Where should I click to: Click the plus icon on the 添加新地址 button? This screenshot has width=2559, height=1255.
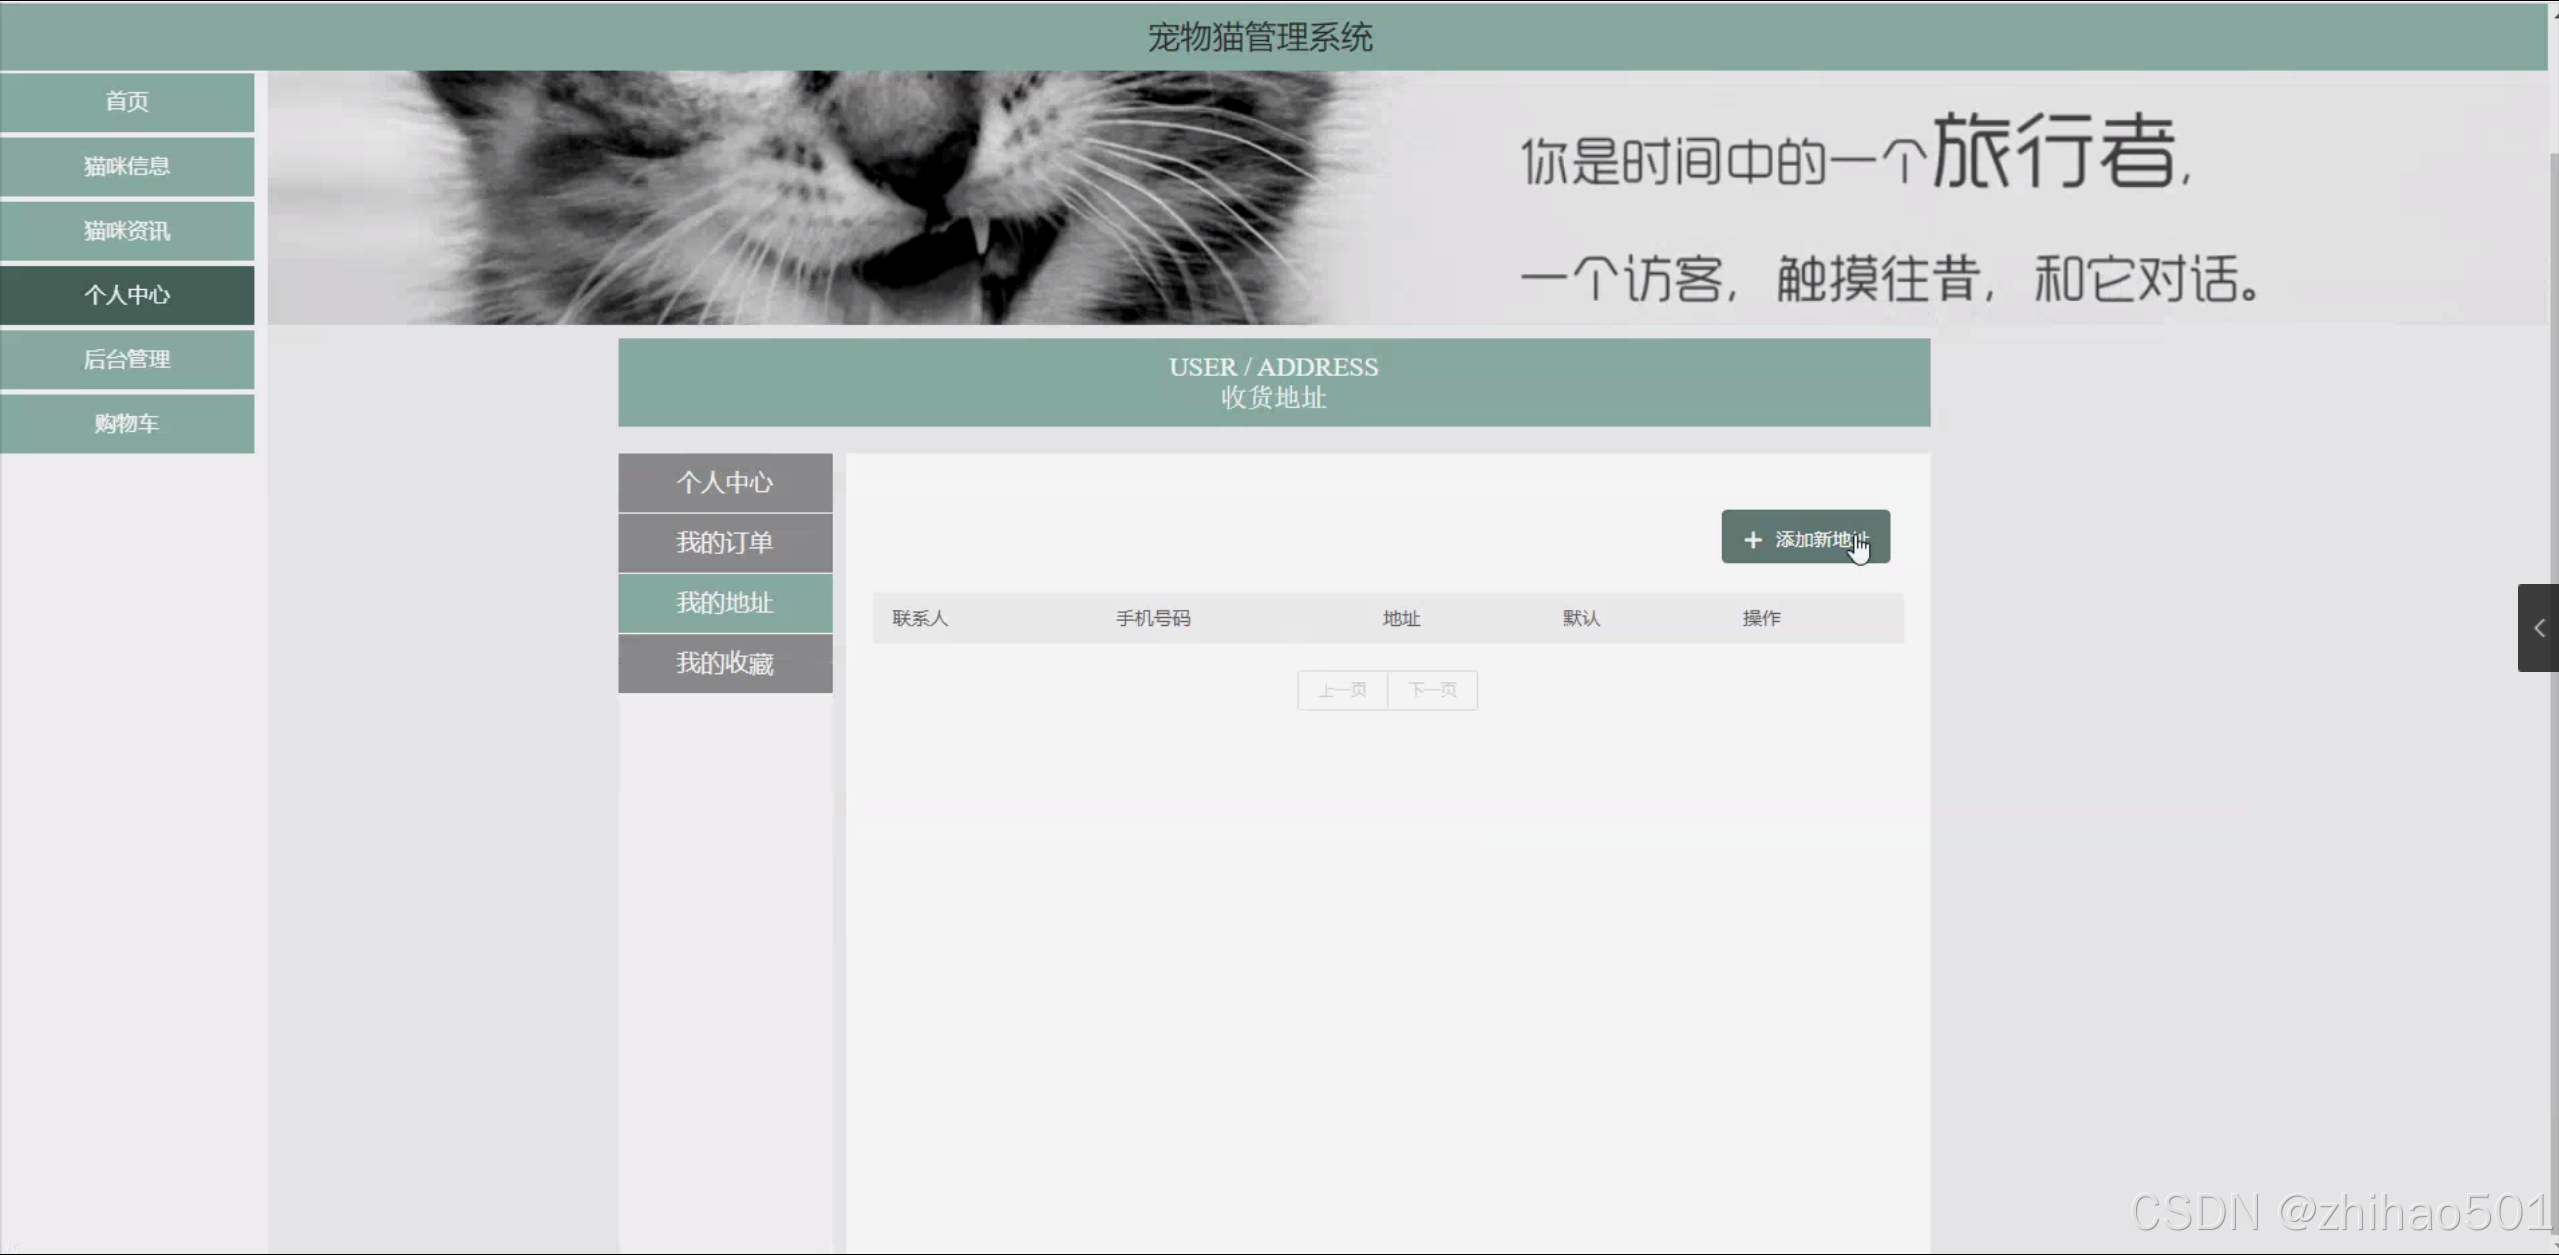(1752, 540)
